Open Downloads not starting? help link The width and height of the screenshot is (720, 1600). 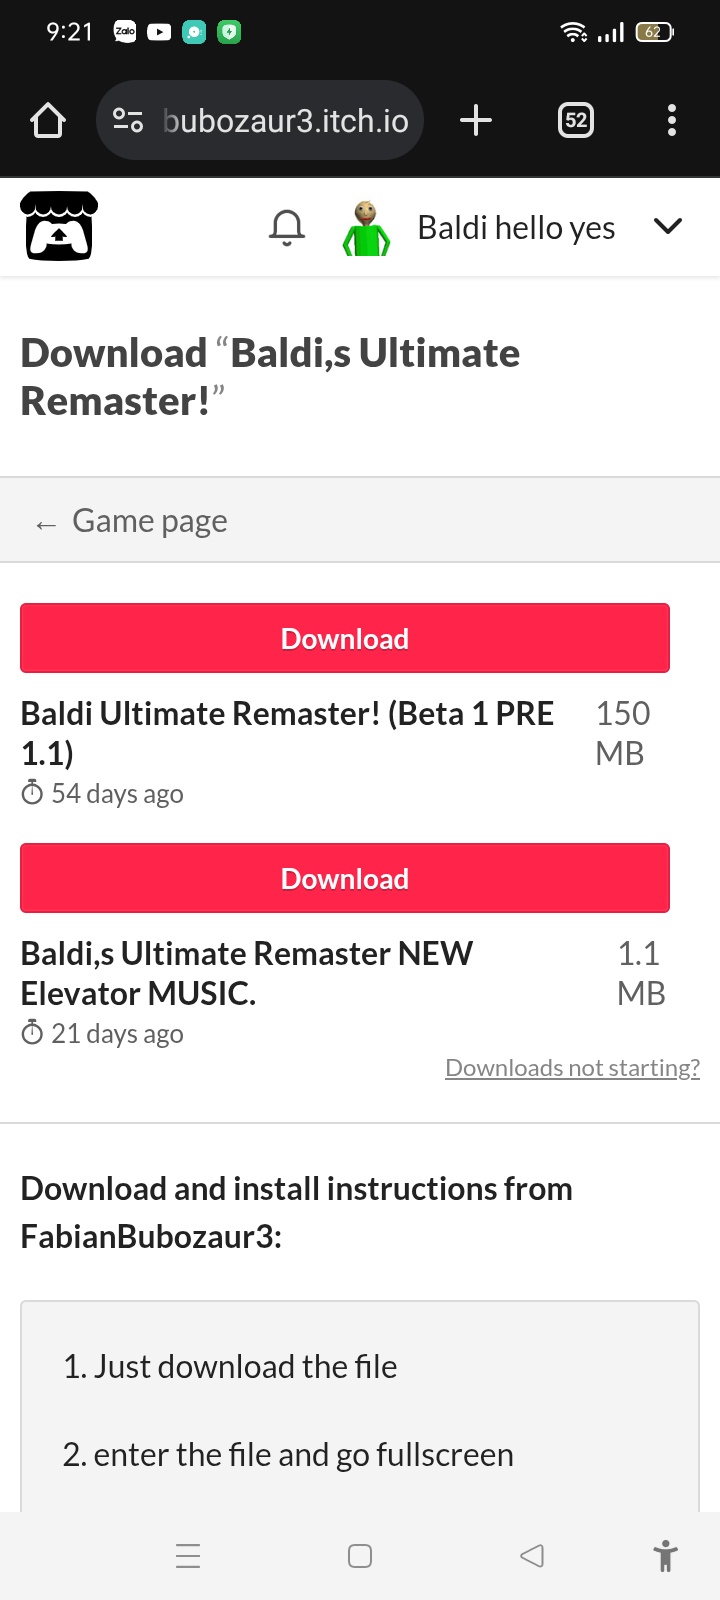(x=572, y=1068)
